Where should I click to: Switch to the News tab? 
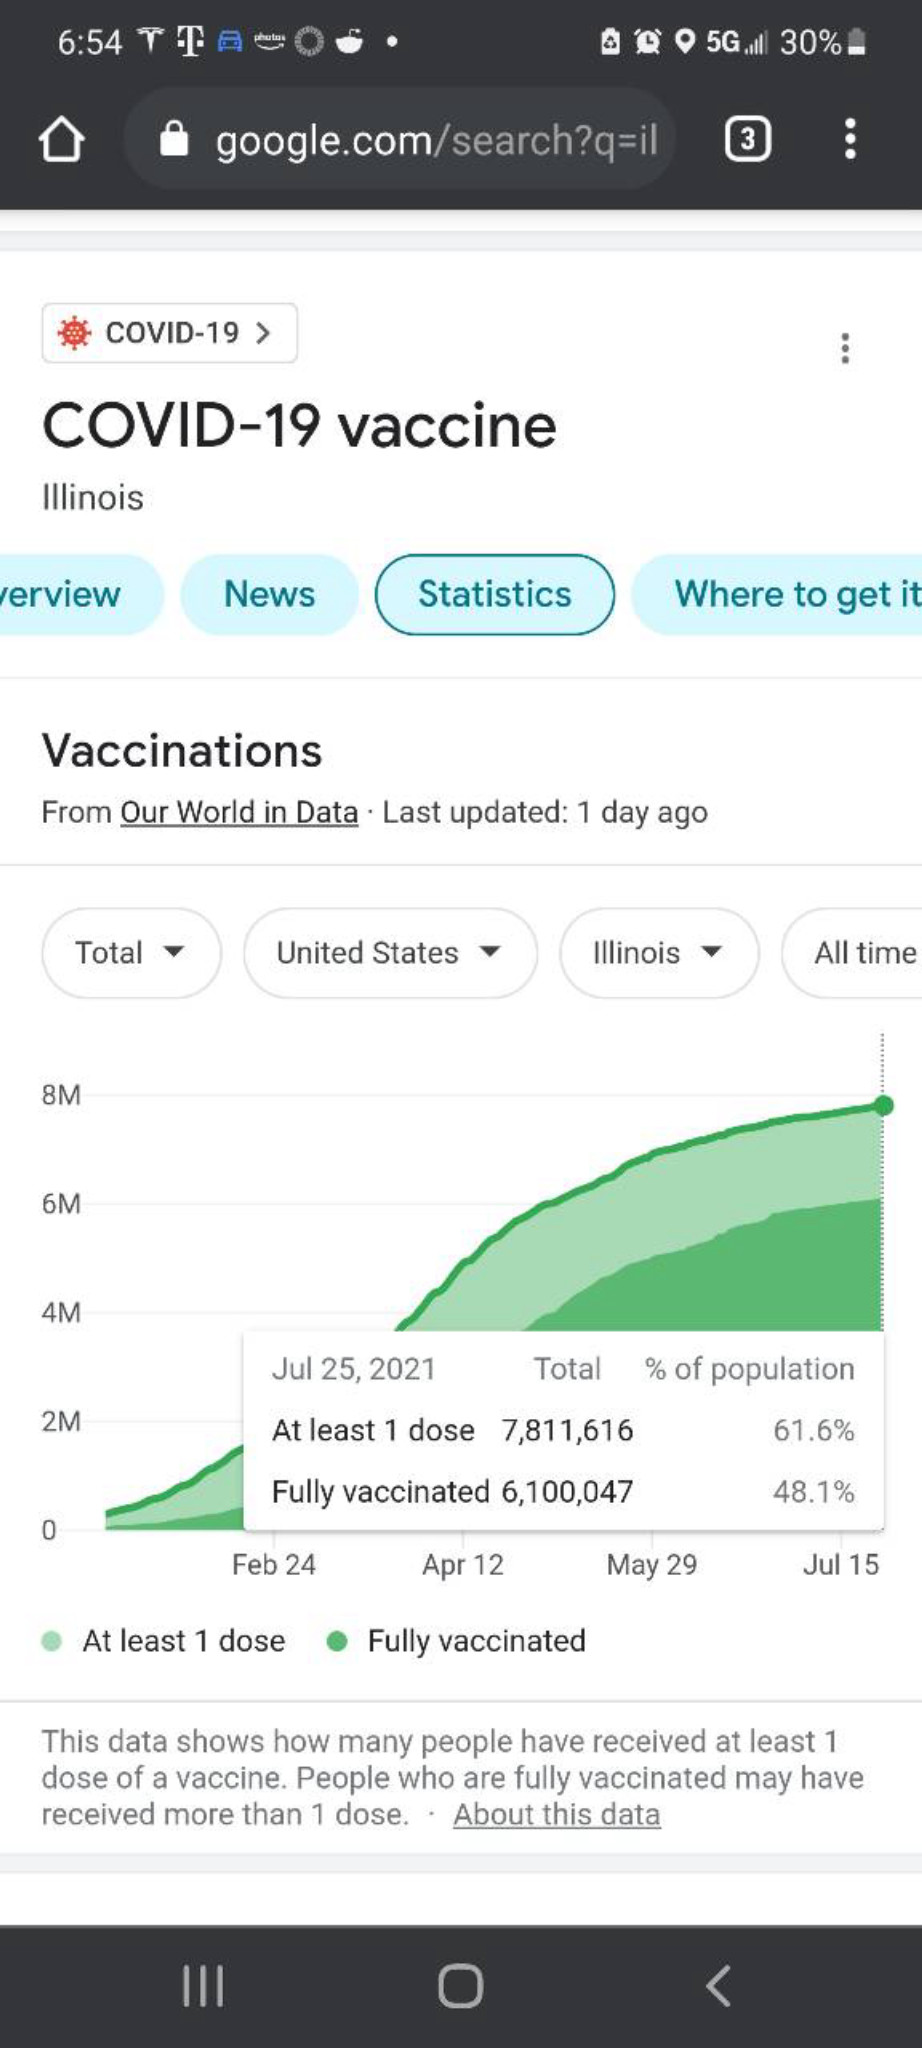tap(269, 594)
